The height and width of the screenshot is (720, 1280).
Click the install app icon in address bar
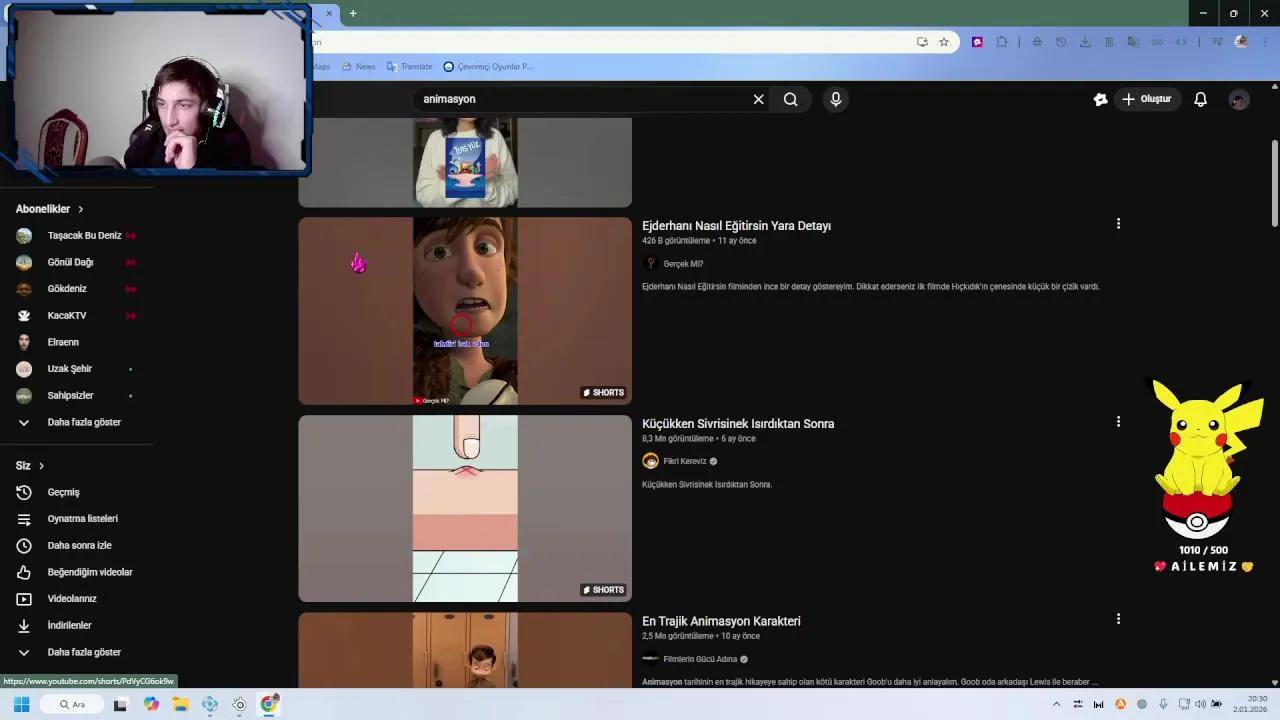tap(922, 42)
